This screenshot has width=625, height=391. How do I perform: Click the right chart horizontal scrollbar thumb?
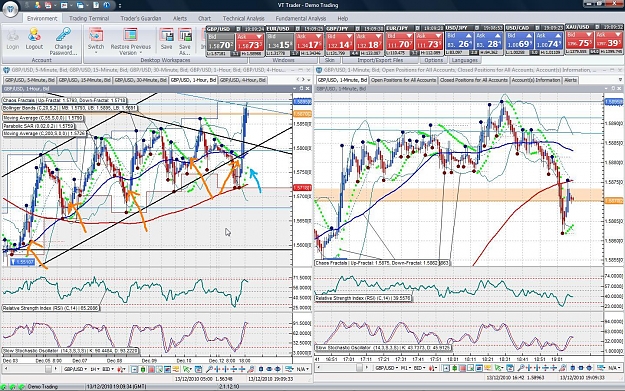[x=359, y=369]
